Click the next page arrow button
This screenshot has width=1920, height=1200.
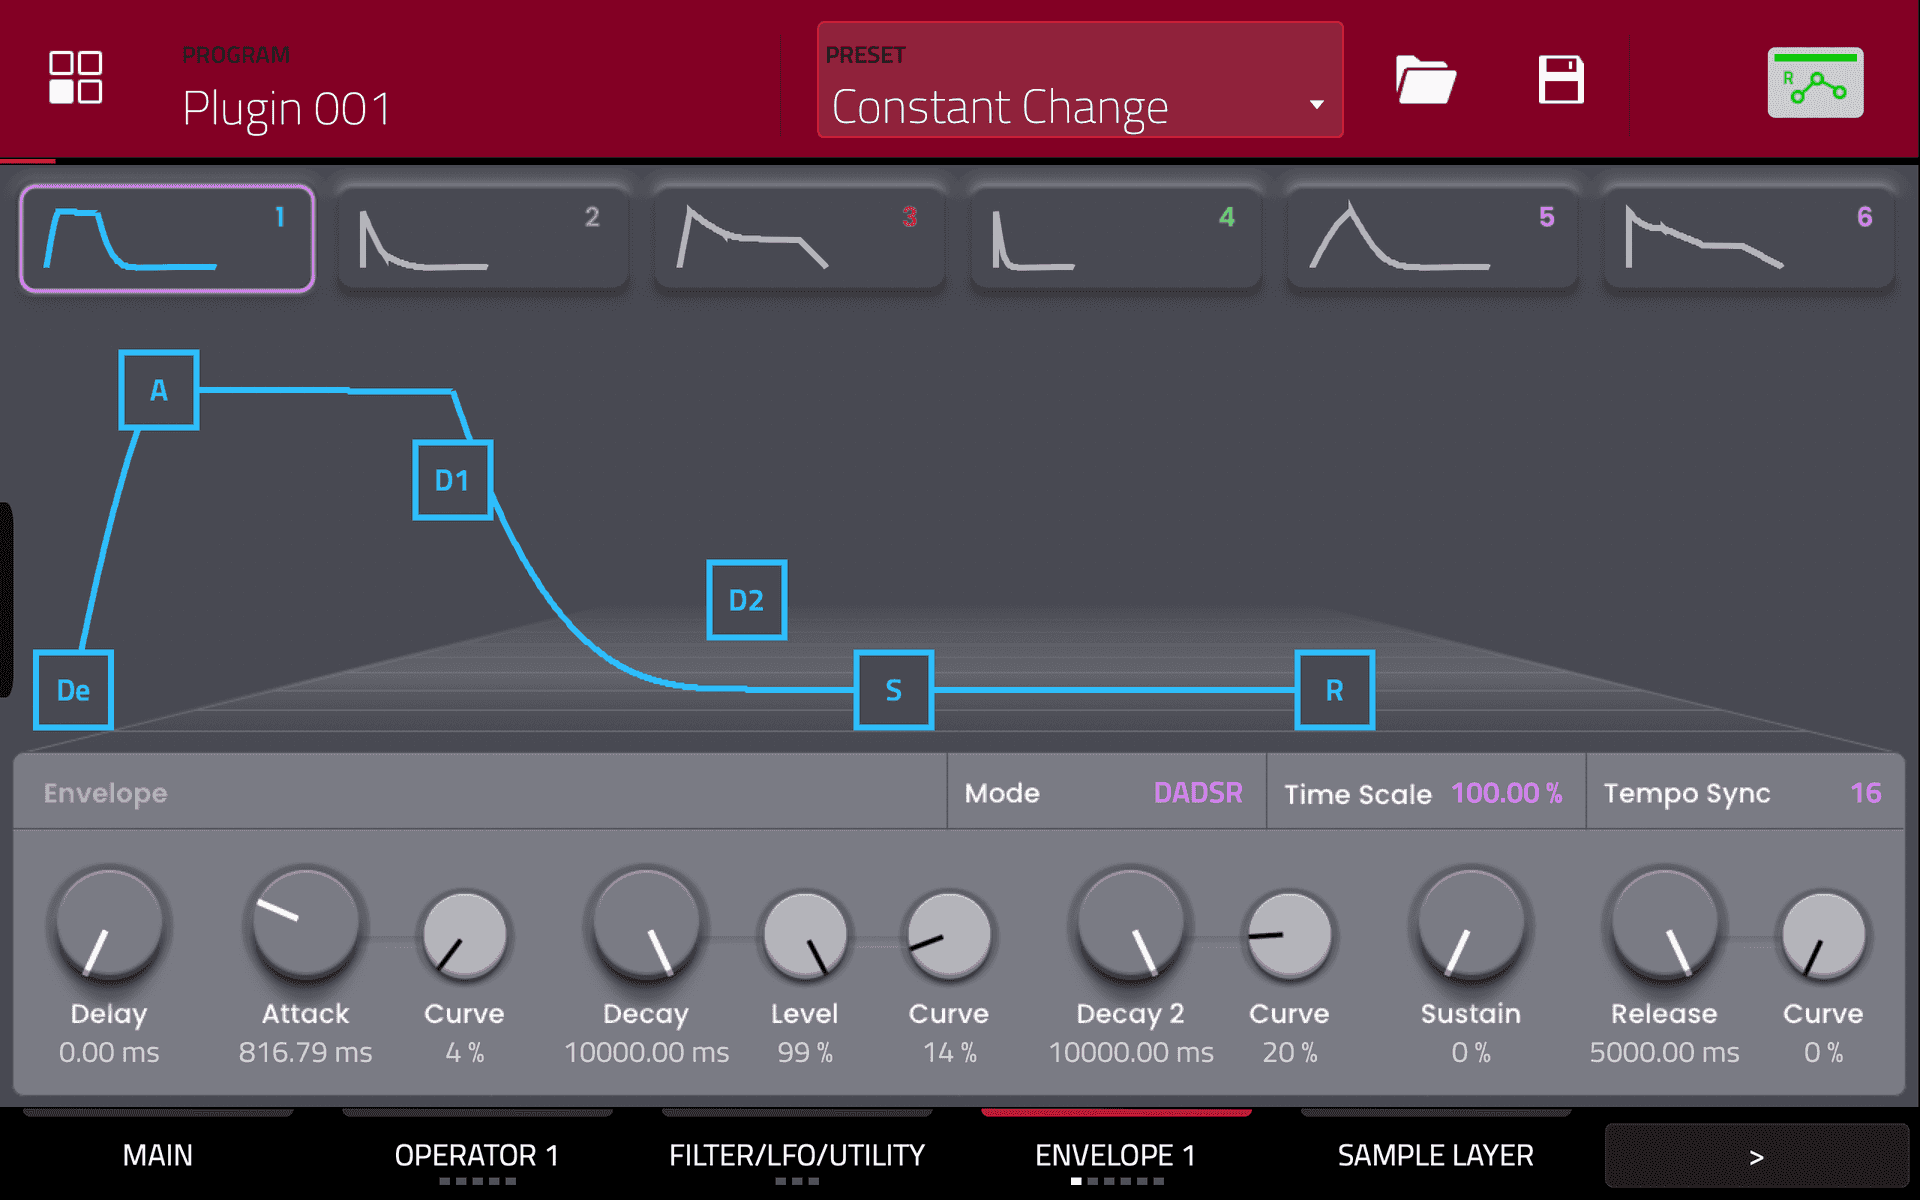(x=1756, y=1156)
